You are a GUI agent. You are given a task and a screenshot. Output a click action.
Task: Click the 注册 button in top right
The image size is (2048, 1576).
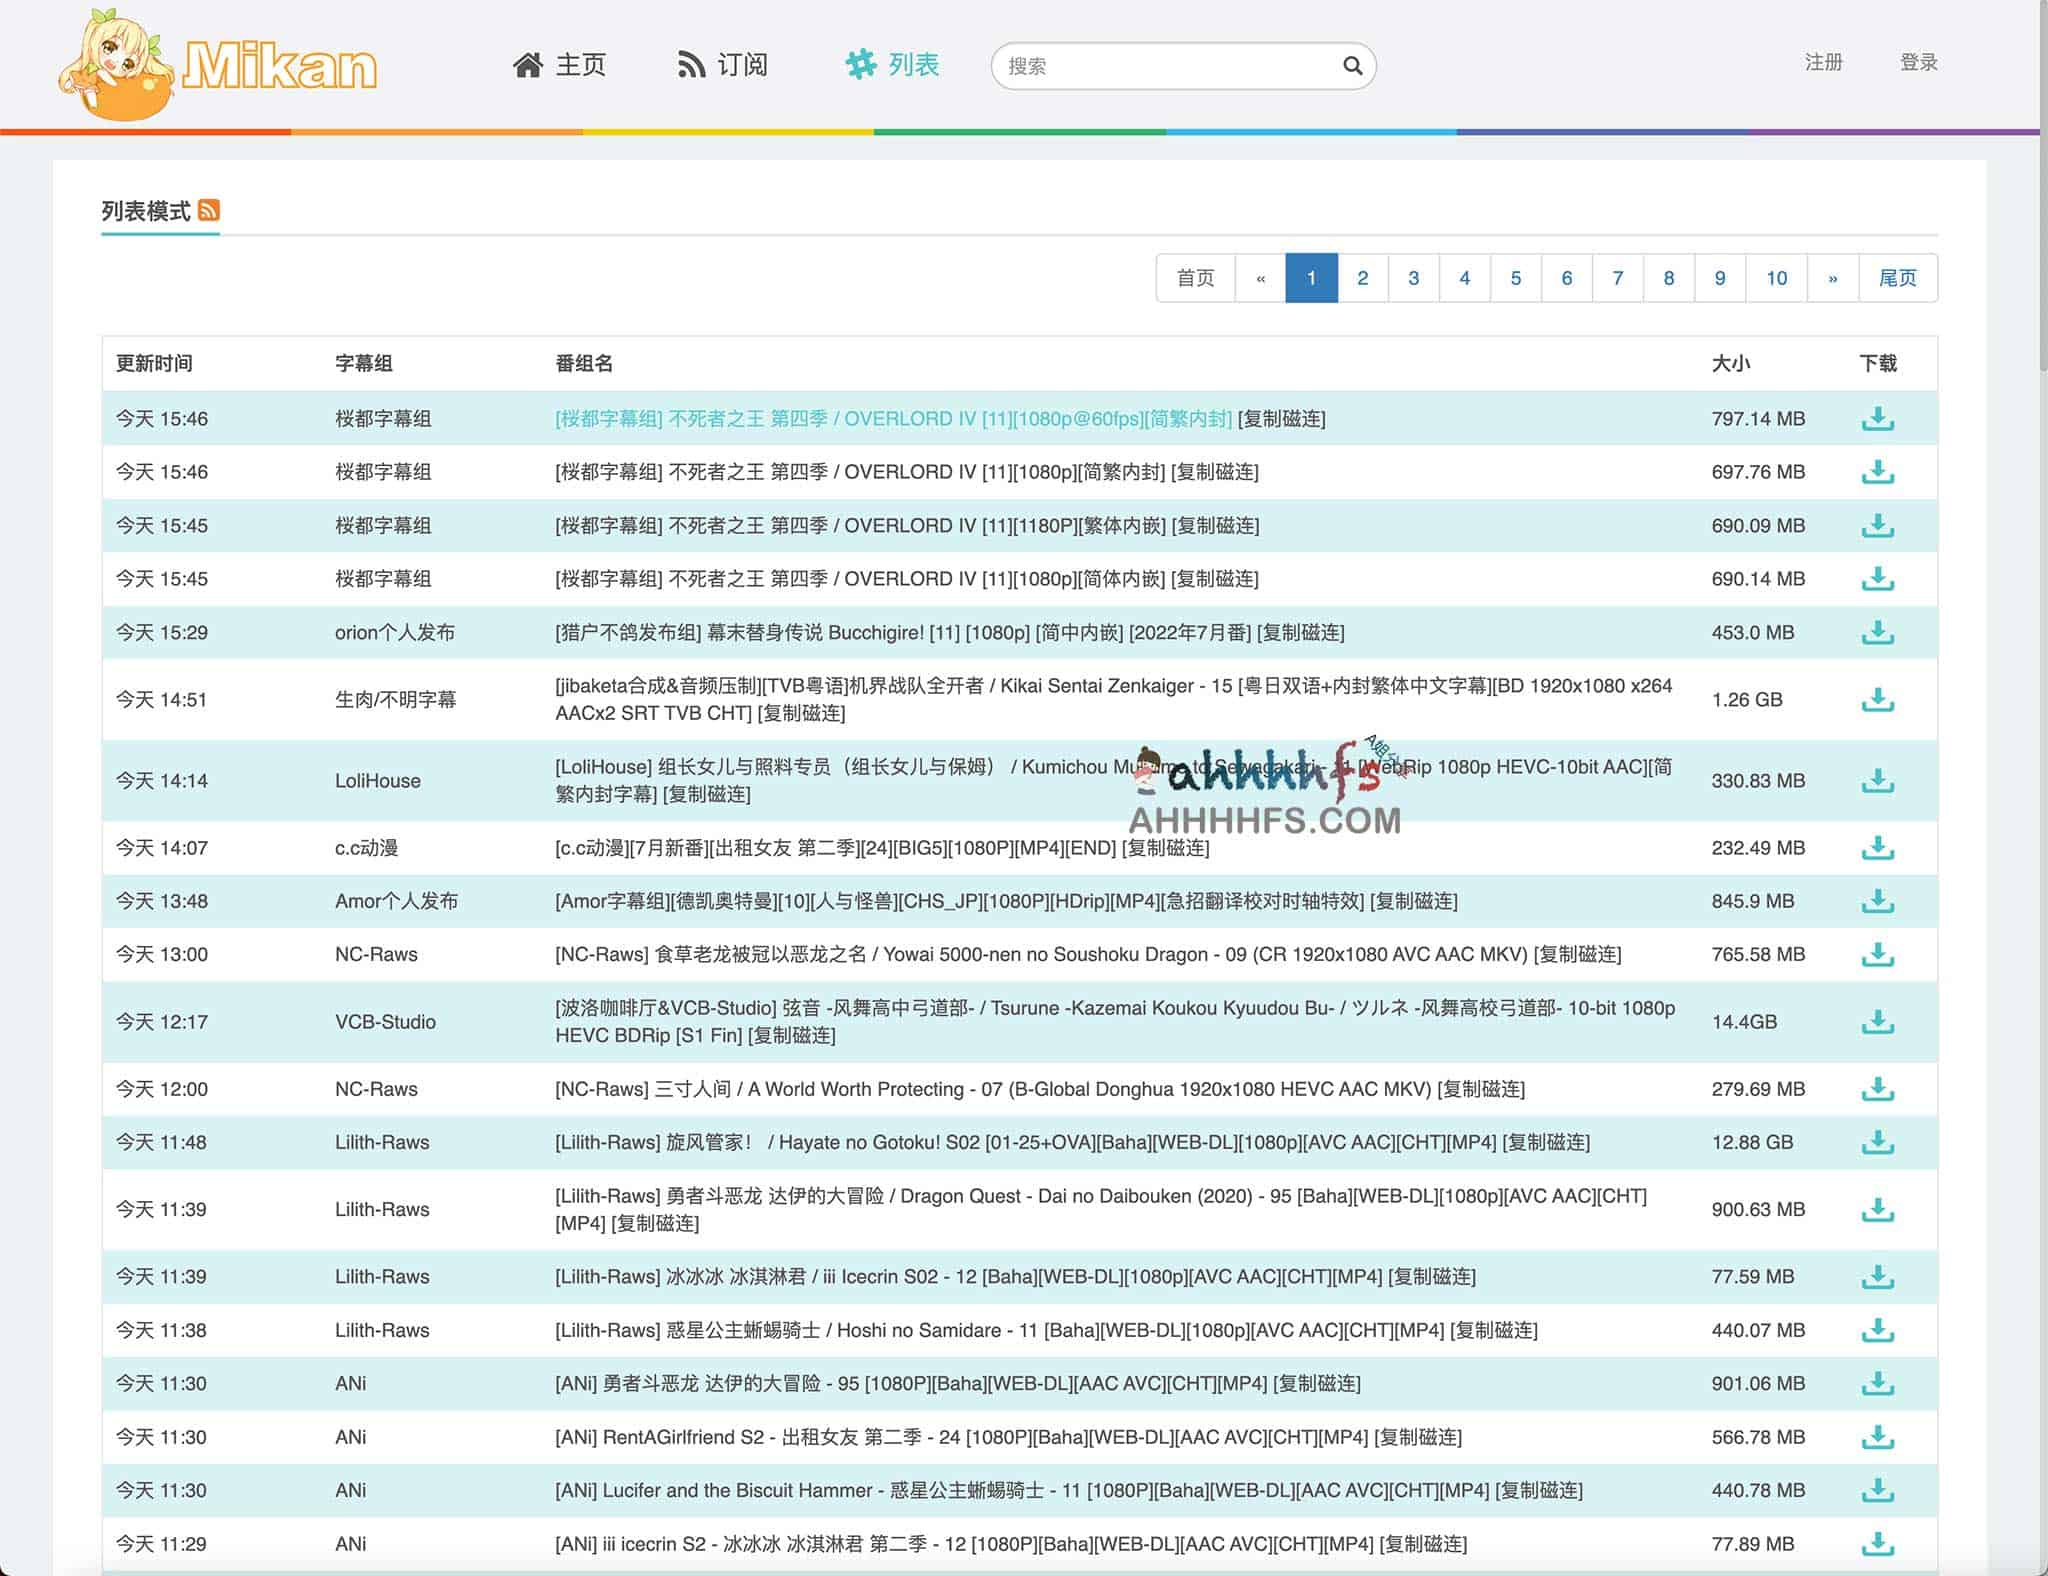click(1818, 63)
